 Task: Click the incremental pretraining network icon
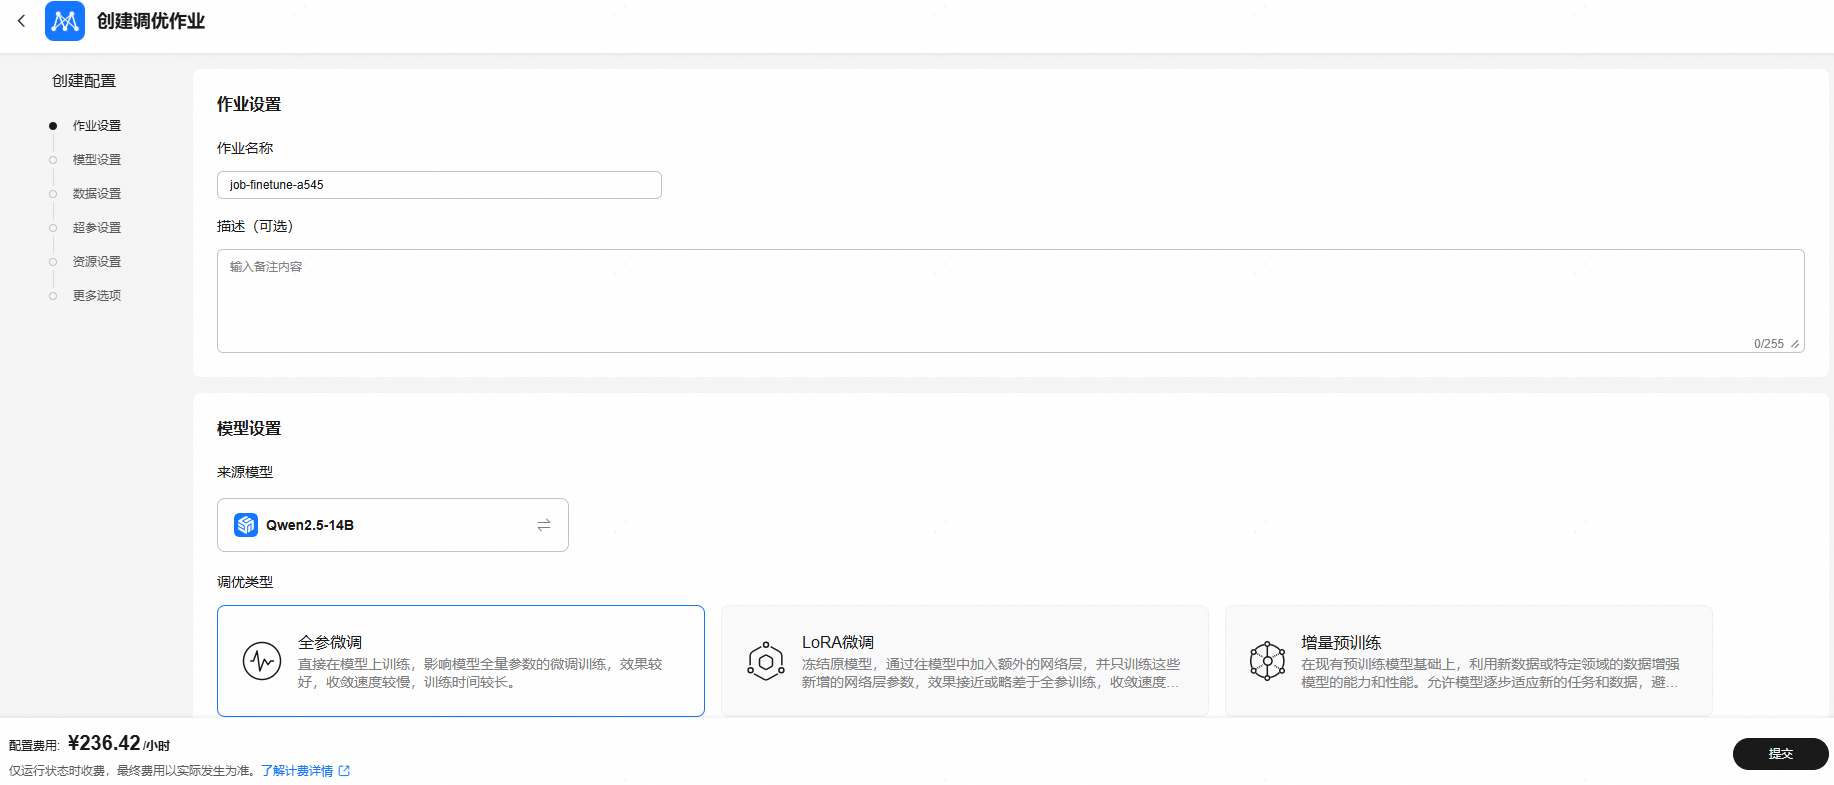(1267, 661)
